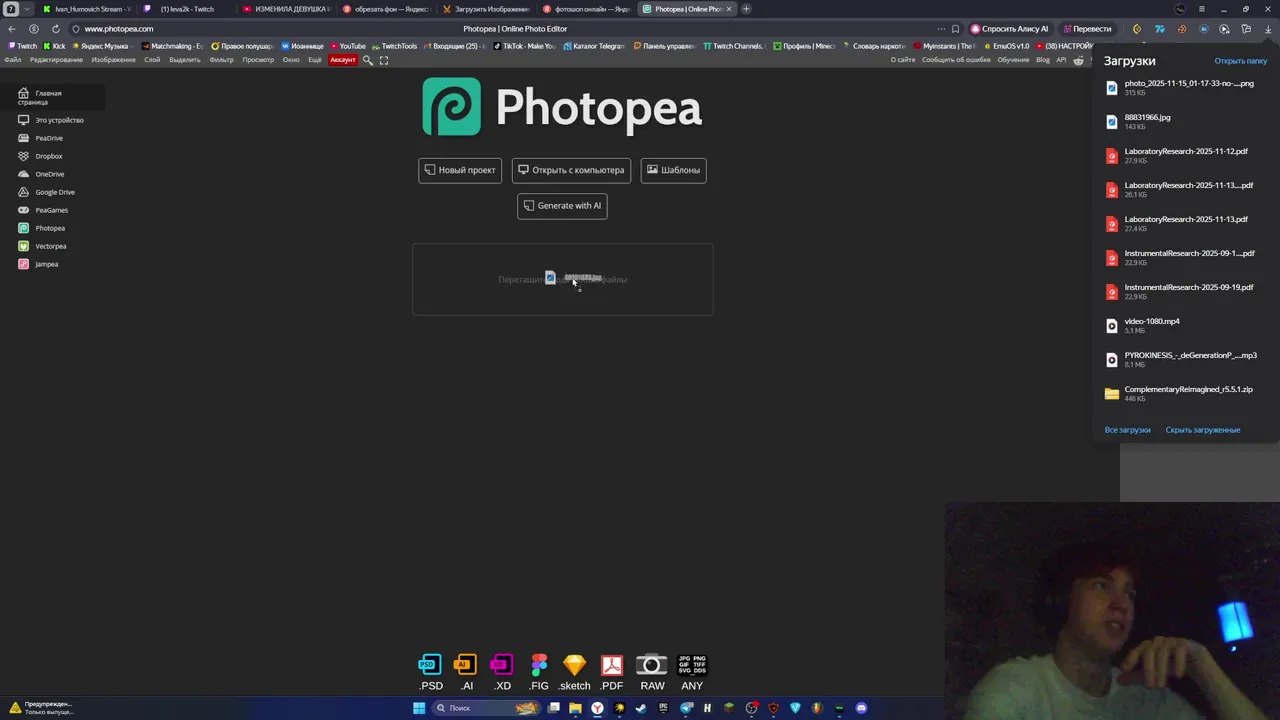Image resolution: width=1280 pixels, height=720 pixels.
Task: Click the address bar www.photopea.com
Action: pyautogui.click(x=118, y=29)
